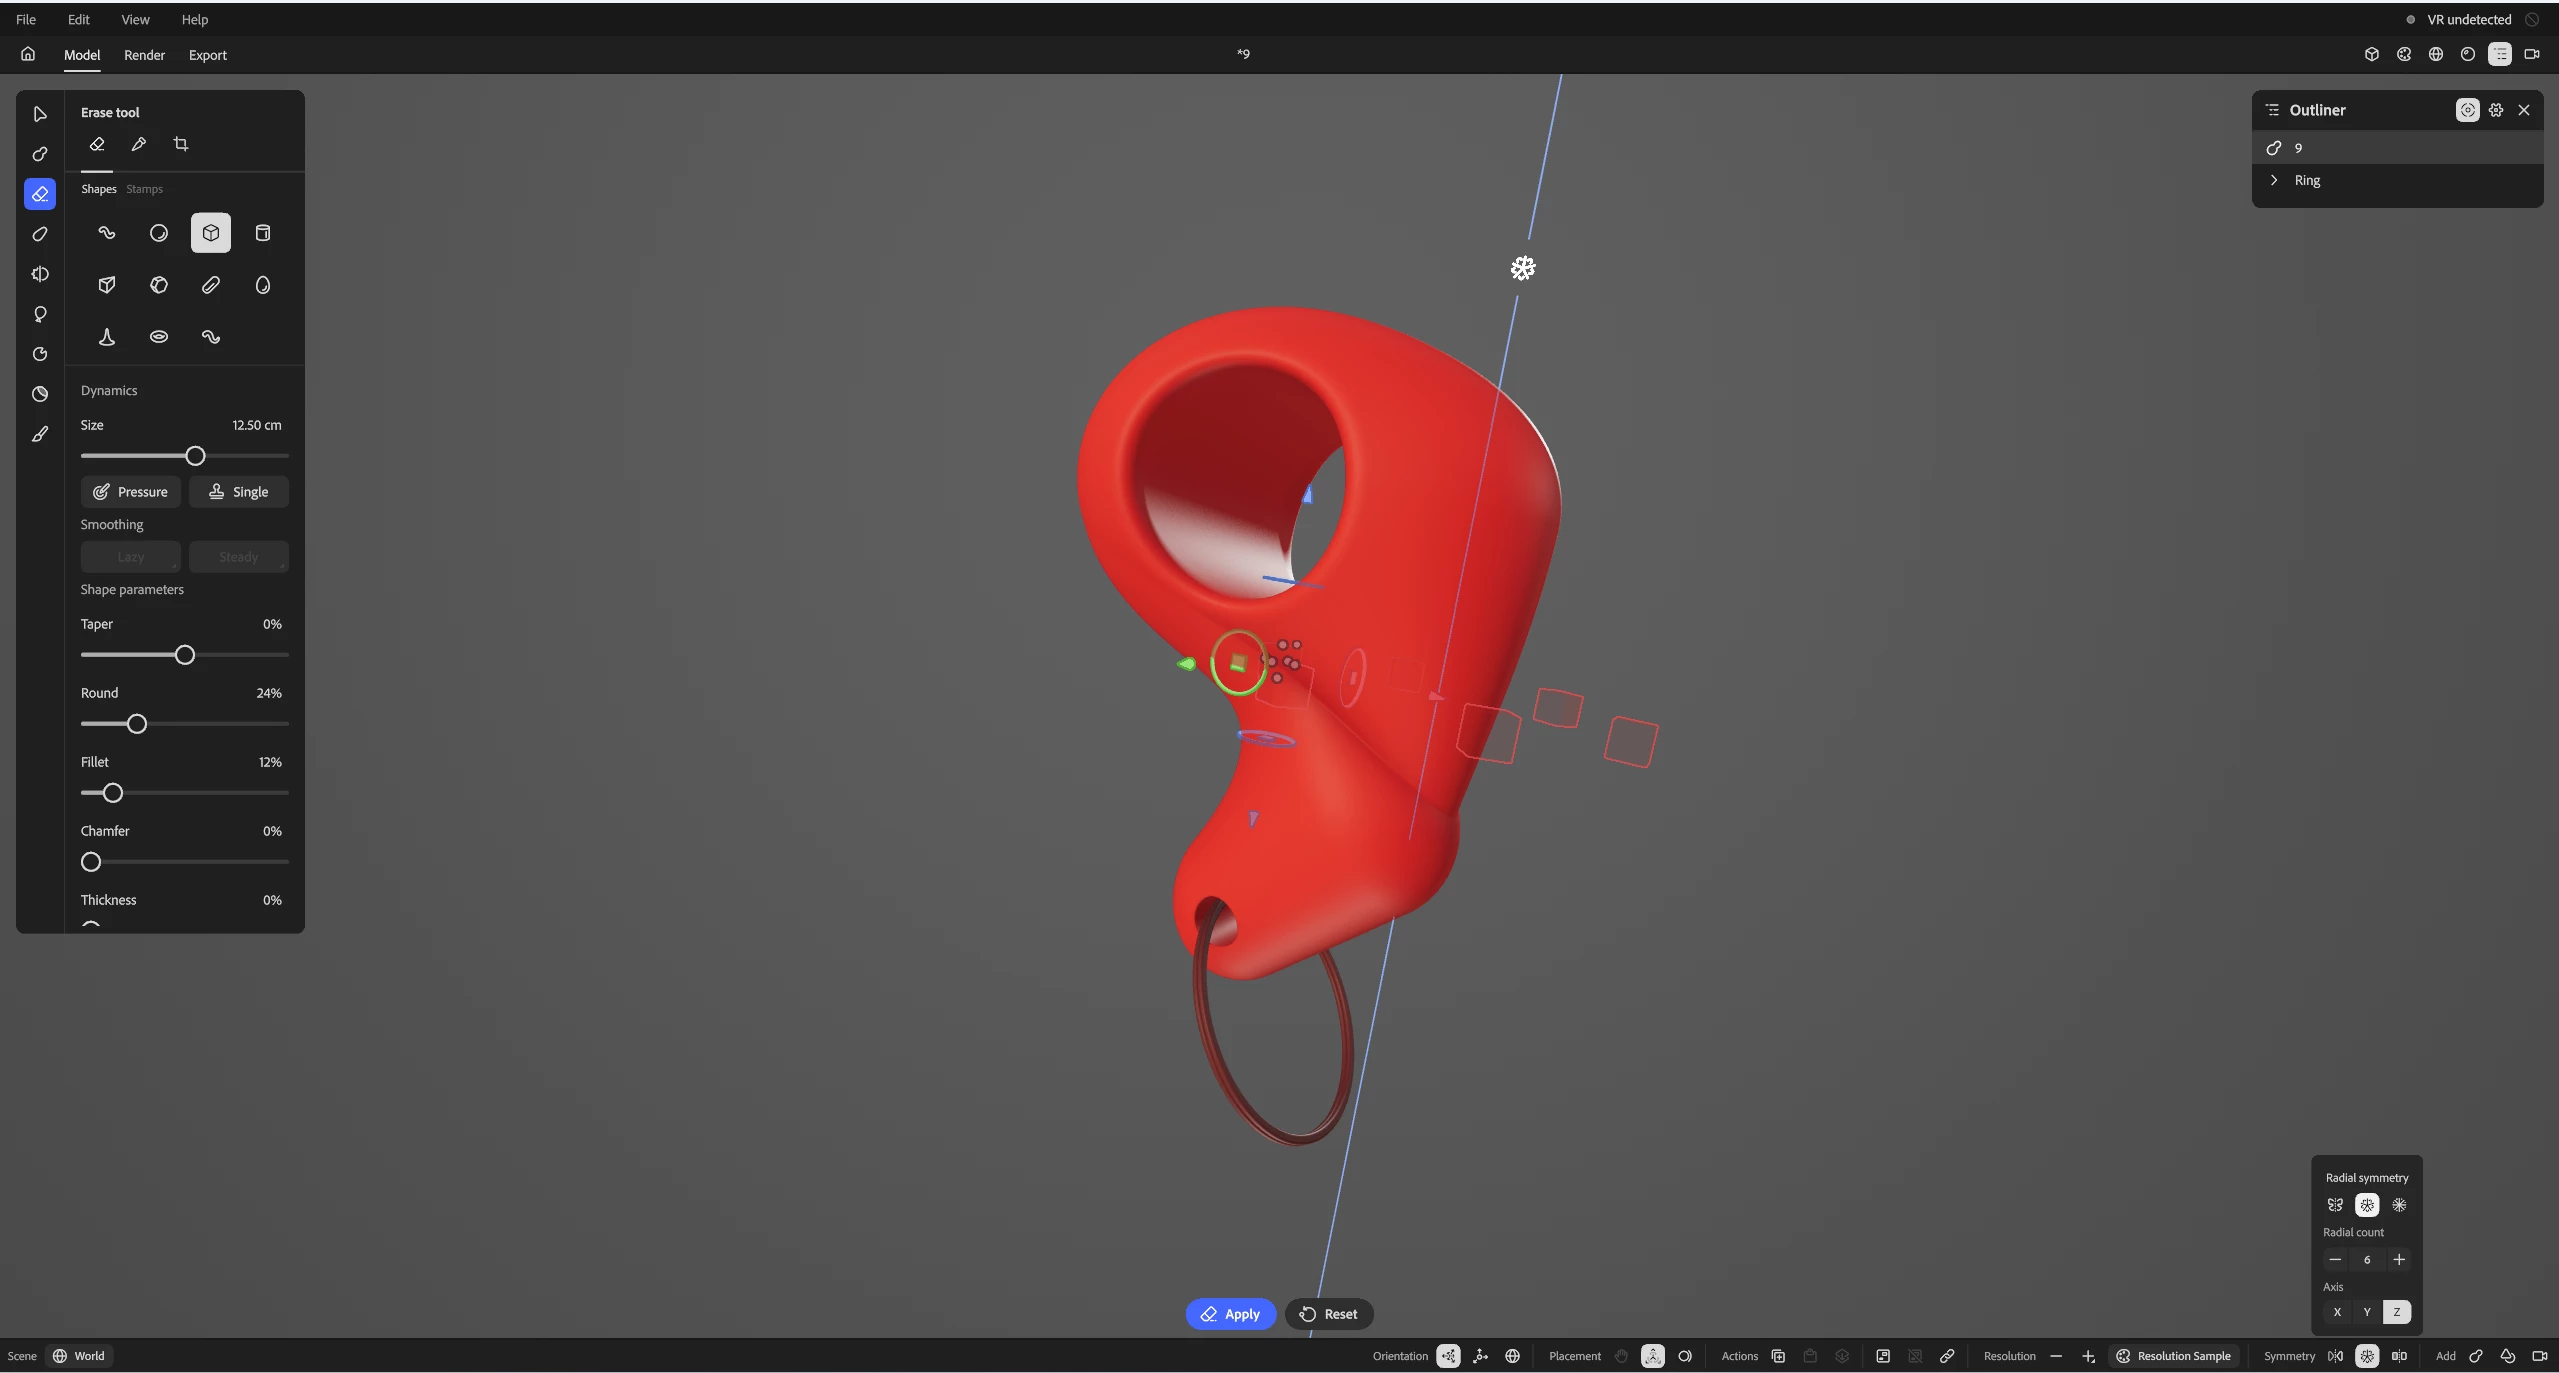Toggle Single stamp mode
This screenshot has height=1373, width=2559.
pyautogui.click(x=239, y=492)
